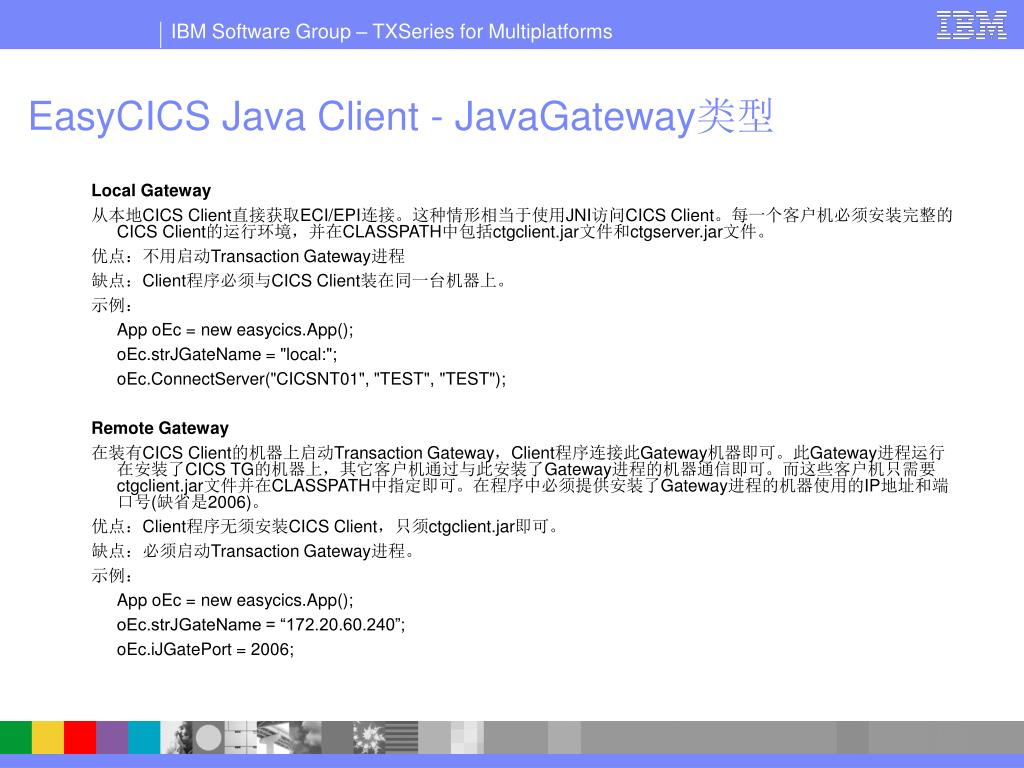Click the teal square in footer strip

click(144, 737)
